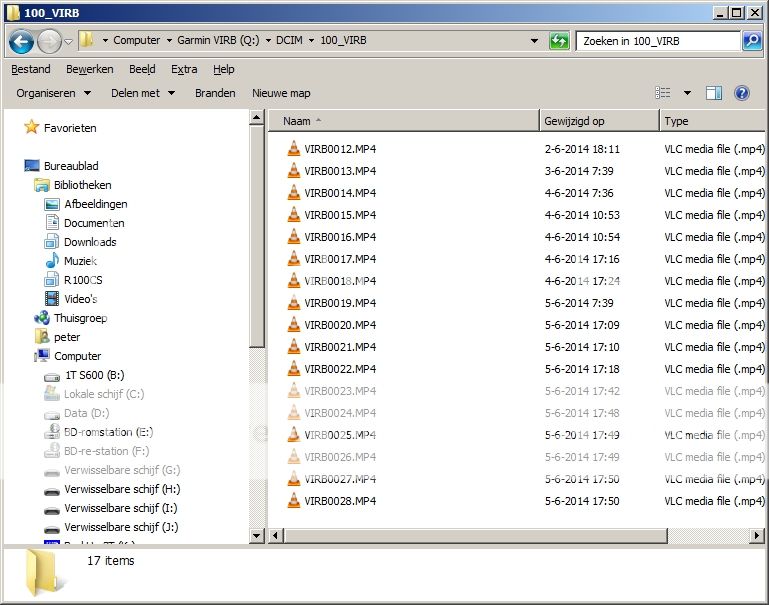
Task: Toggle the preview pane icon
Action: click(x=714, y=93)
